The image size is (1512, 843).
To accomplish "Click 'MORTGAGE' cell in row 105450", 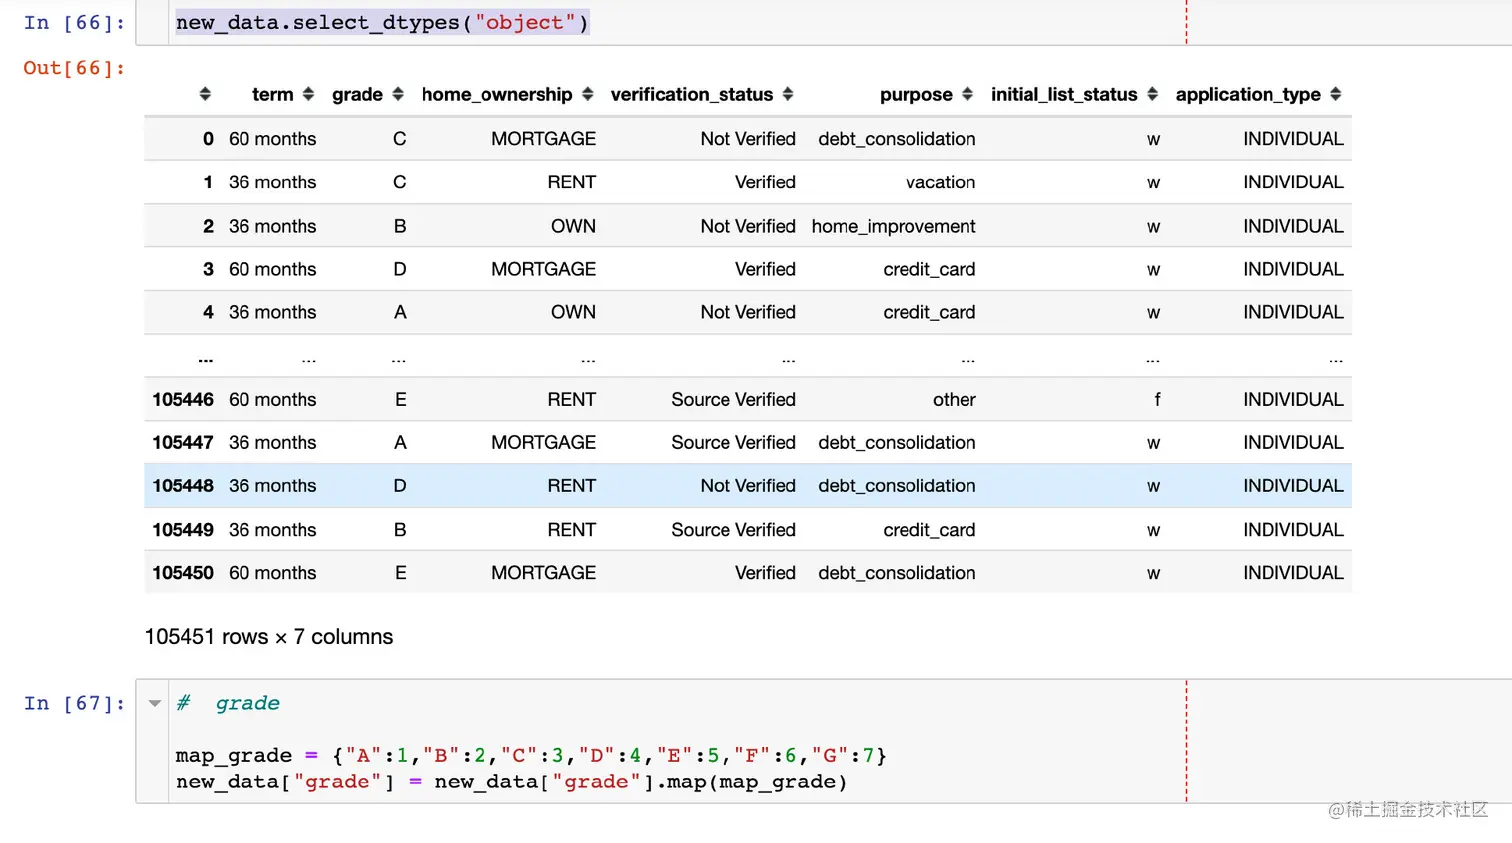I will point(543,572).
